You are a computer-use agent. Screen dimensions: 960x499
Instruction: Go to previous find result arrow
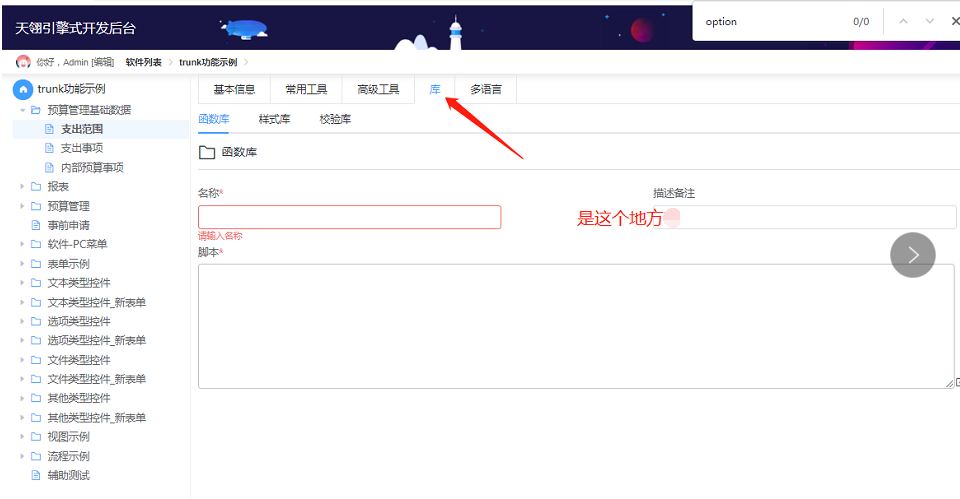[x=903, y=21]
